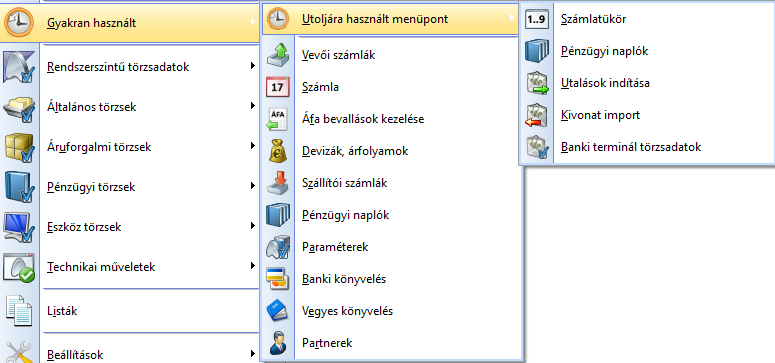The image size is (775, 363).
Task: Open the Áruforgalmi törzsek menu
Action: 130,147
